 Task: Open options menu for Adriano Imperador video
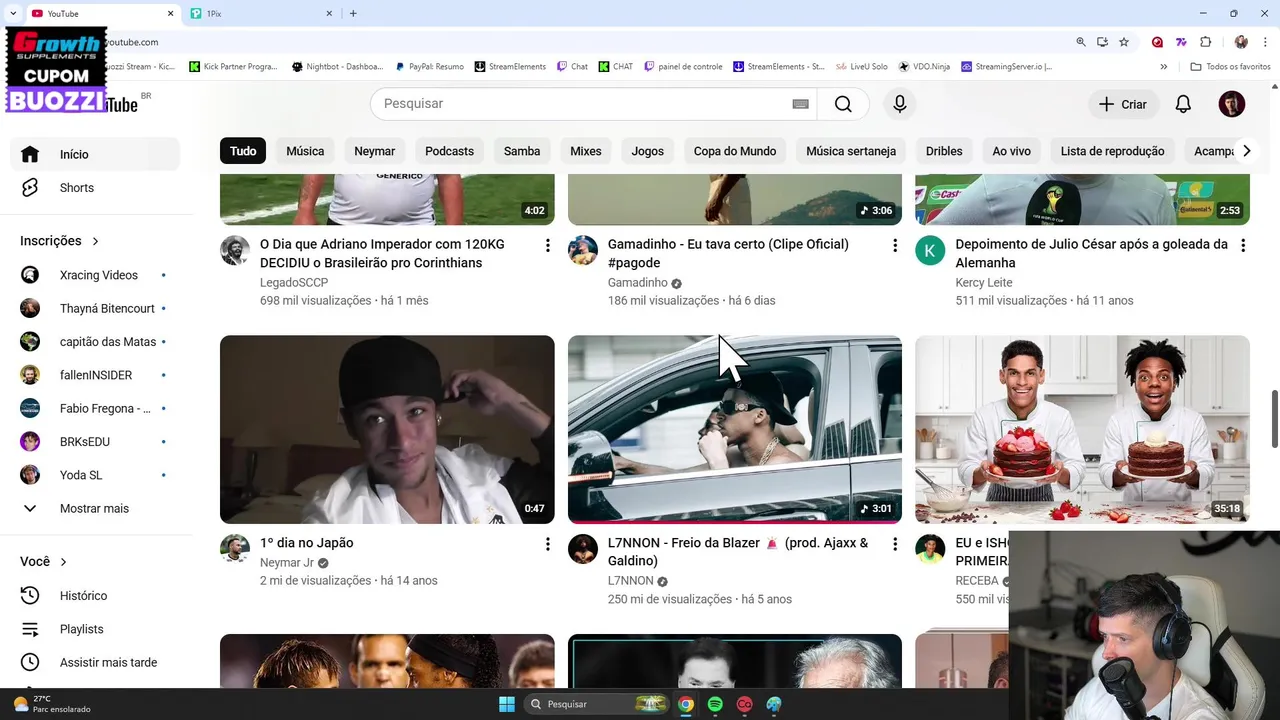547,245
